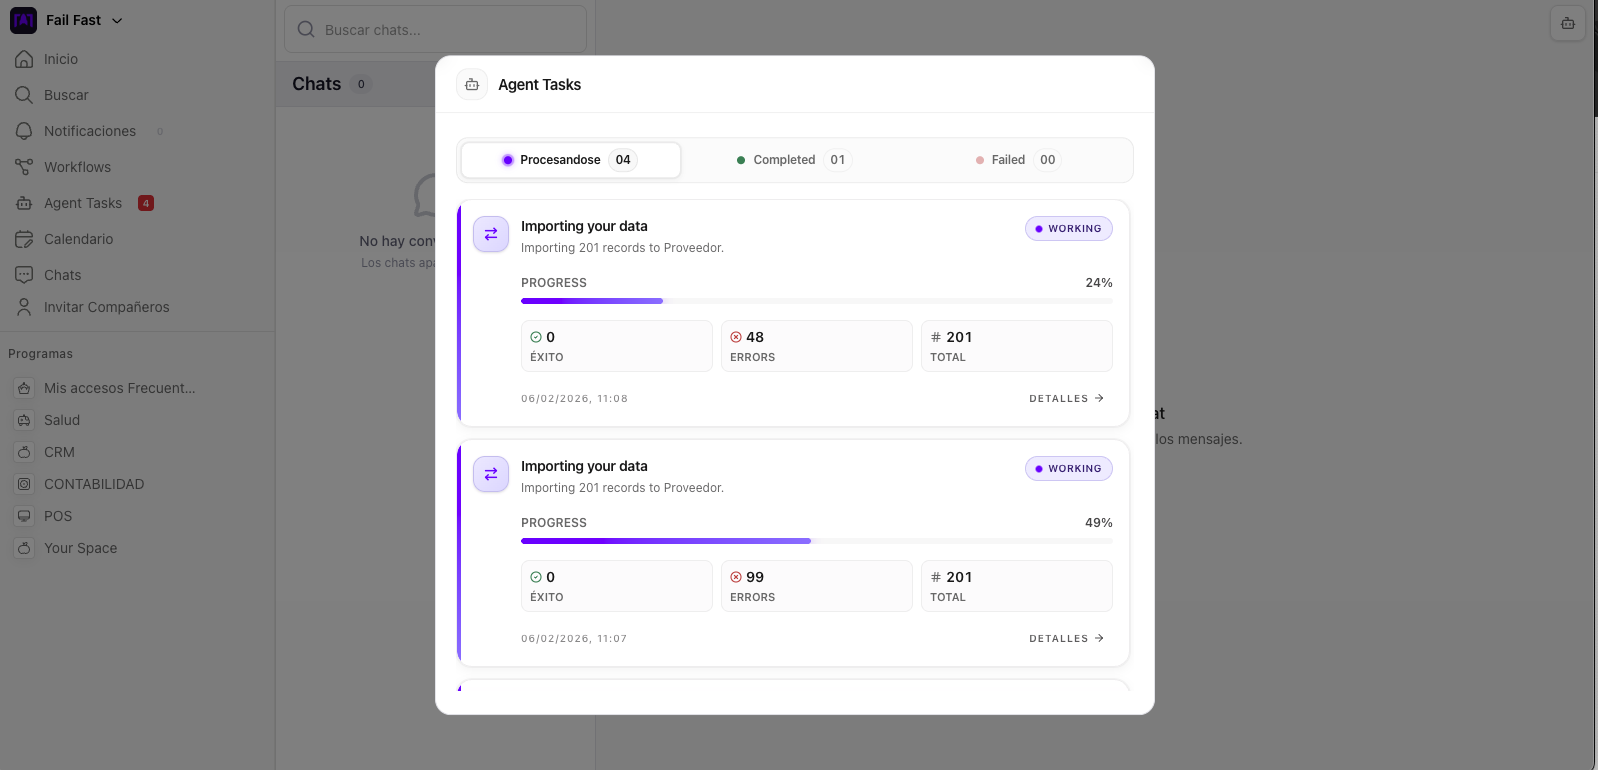Click the Agent Tasks robot icon in sidebar
This screenshot has height=770, width=1598.
pos(24,203)
